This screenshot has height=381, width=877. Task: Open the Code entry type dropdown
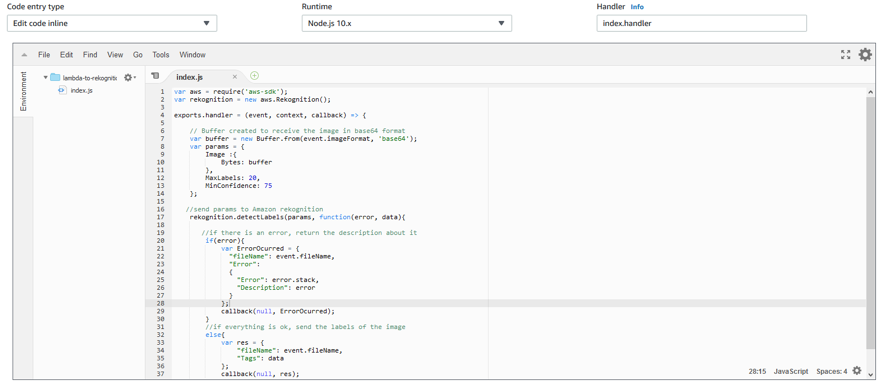[112, 23]
